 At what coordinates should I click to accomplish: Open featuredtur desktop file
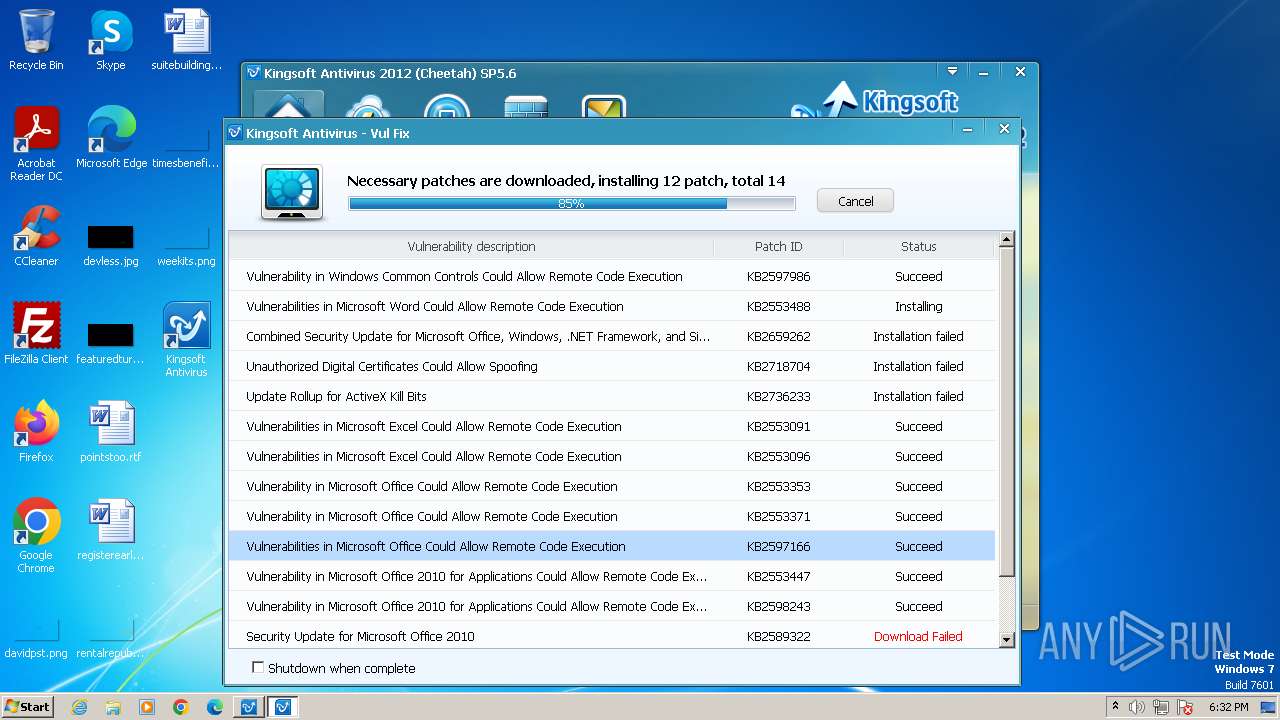(110, 343)
